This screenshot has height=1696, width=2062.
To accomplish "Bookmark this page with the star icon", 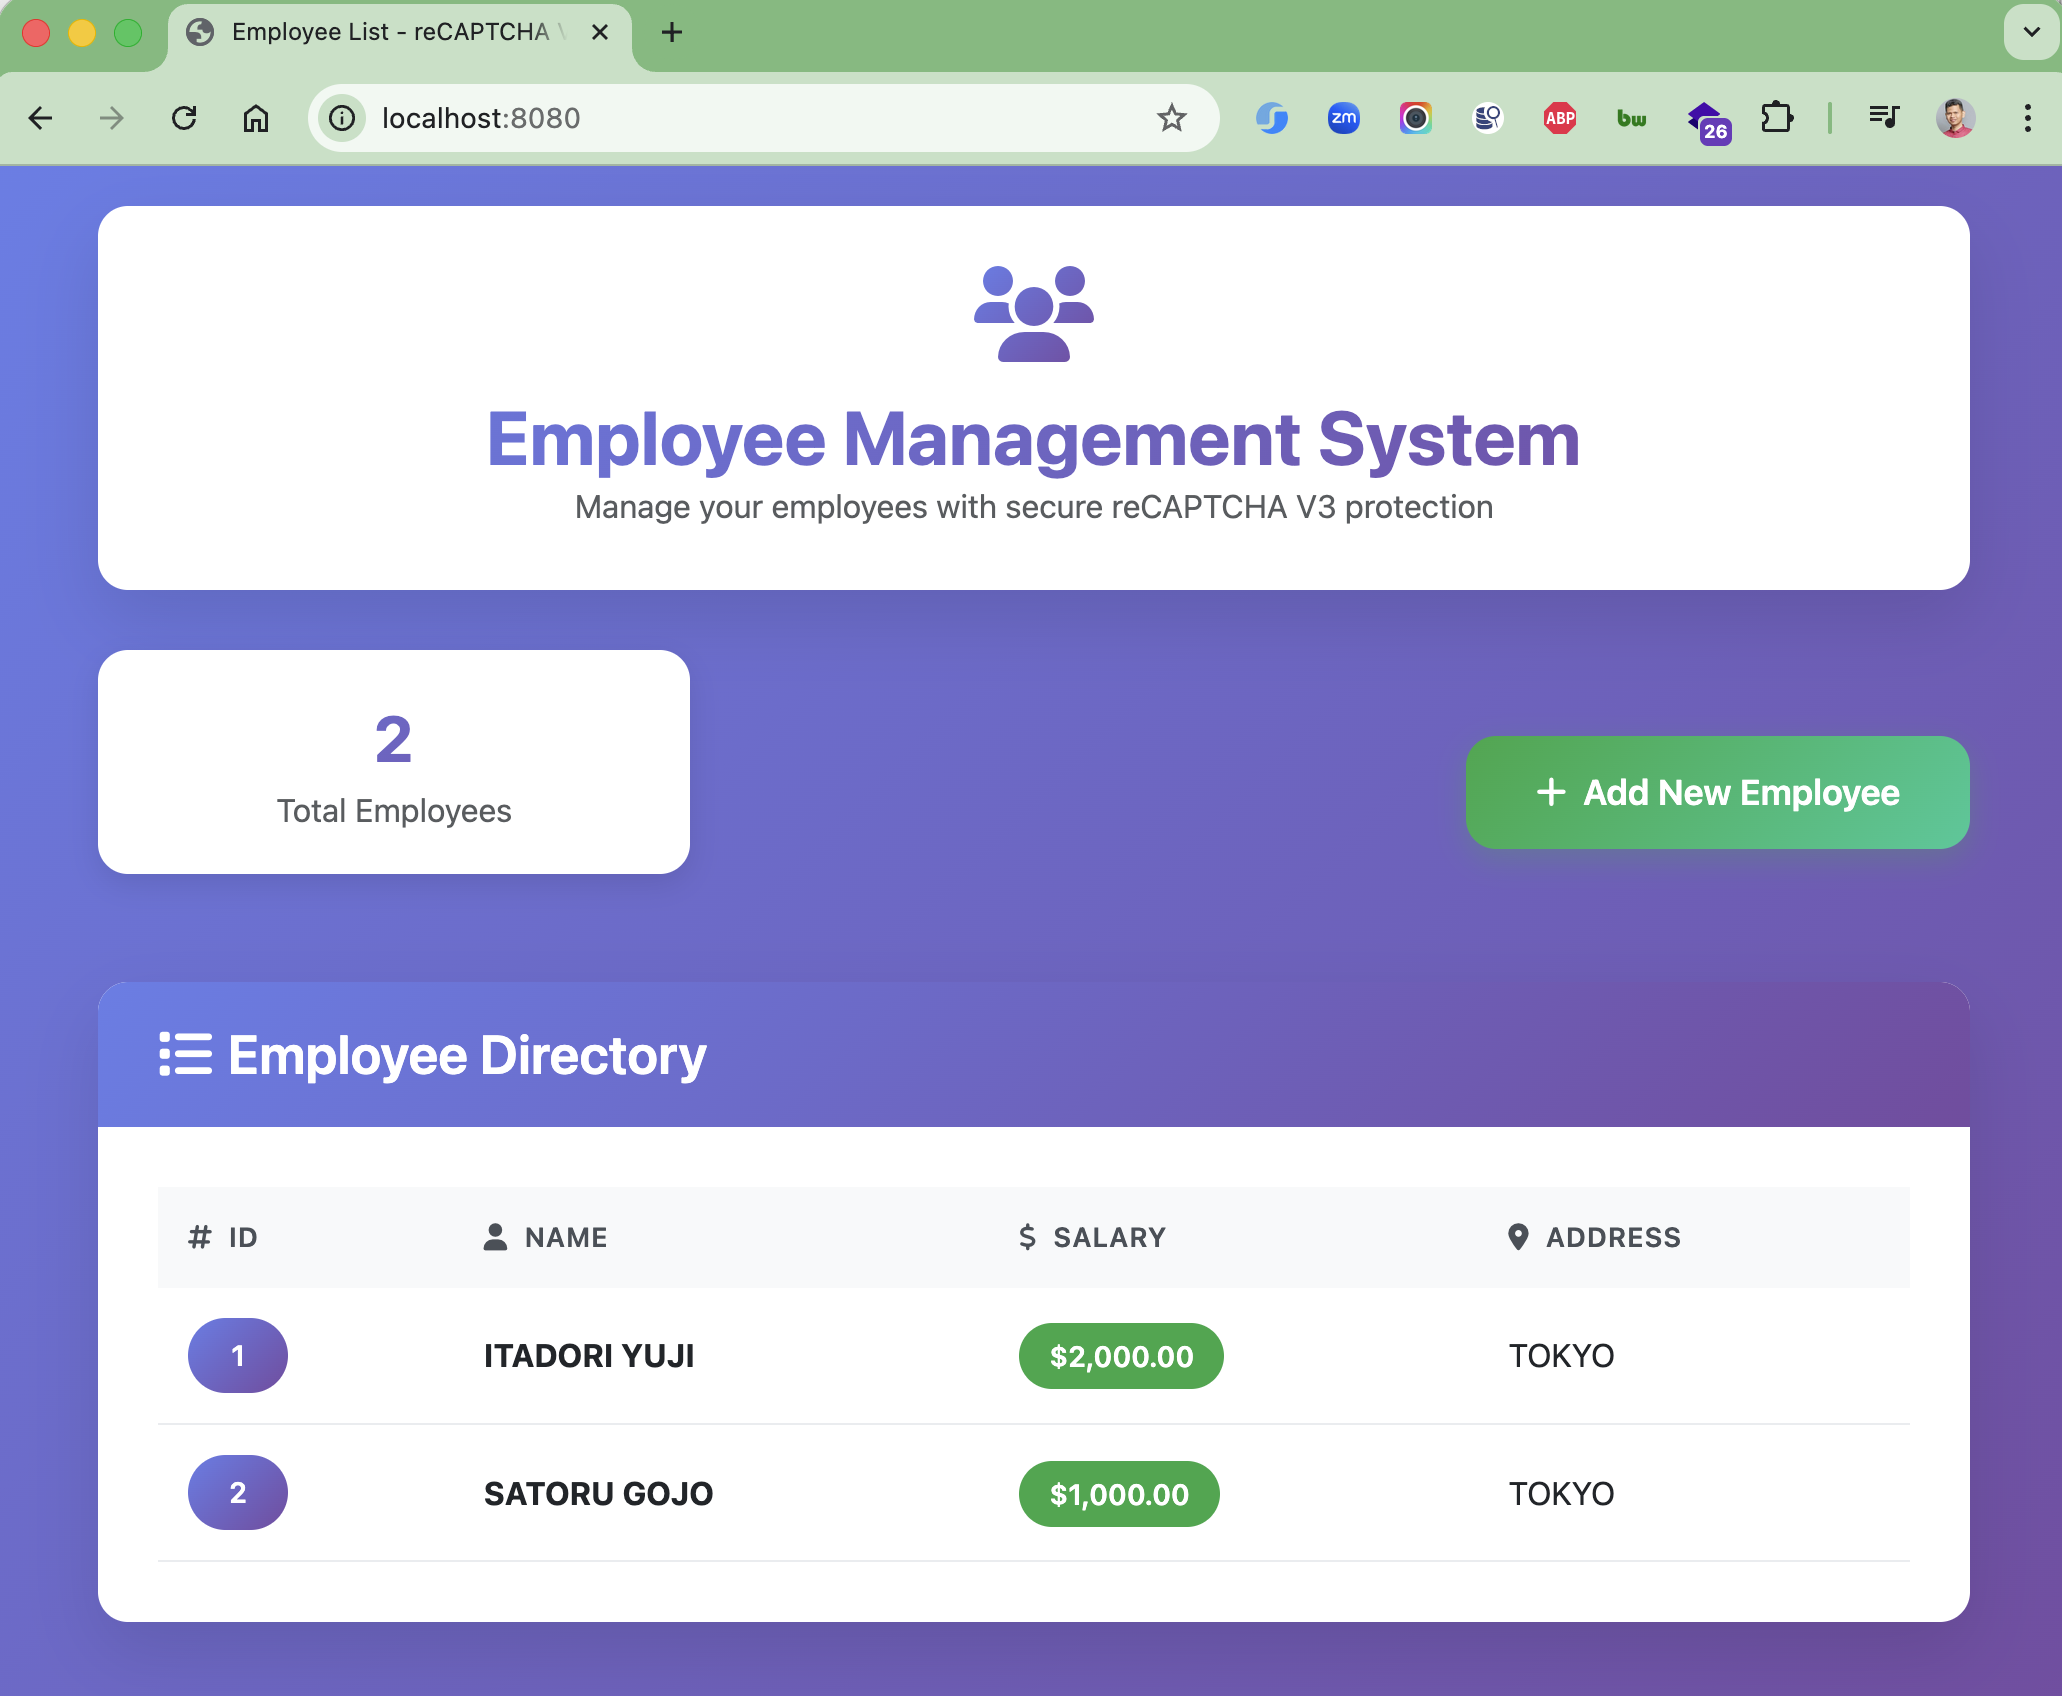I will 1171,118.
